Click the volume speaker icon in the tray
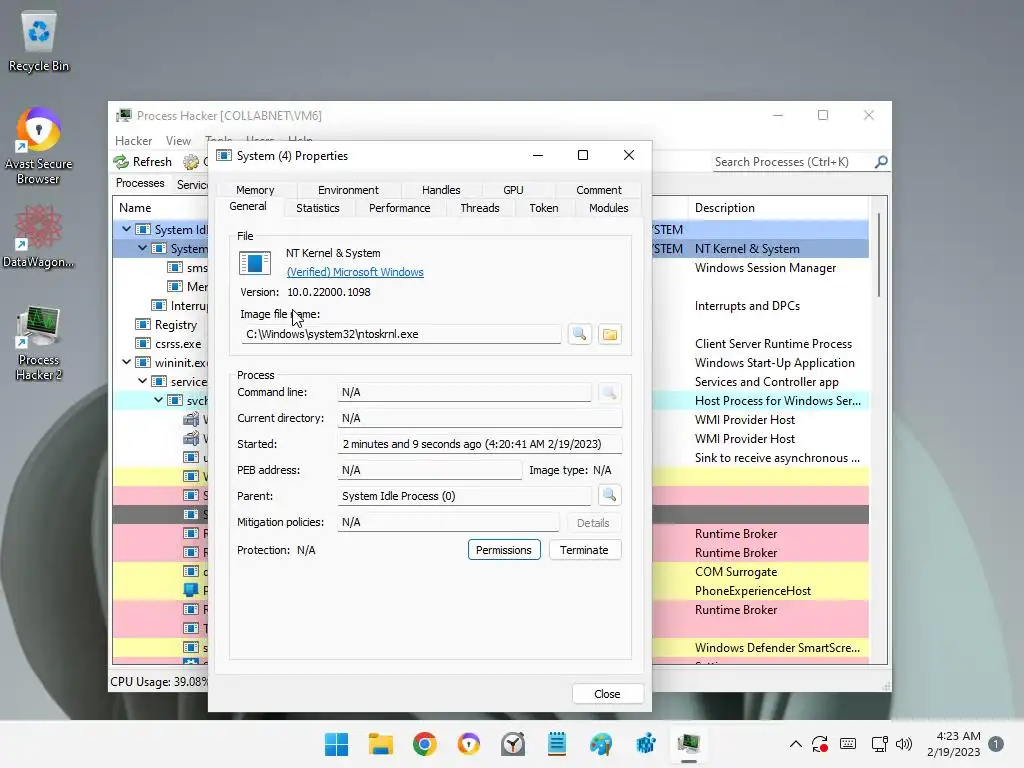Viewport: 1024px width, 768px height. click(904, 744)
